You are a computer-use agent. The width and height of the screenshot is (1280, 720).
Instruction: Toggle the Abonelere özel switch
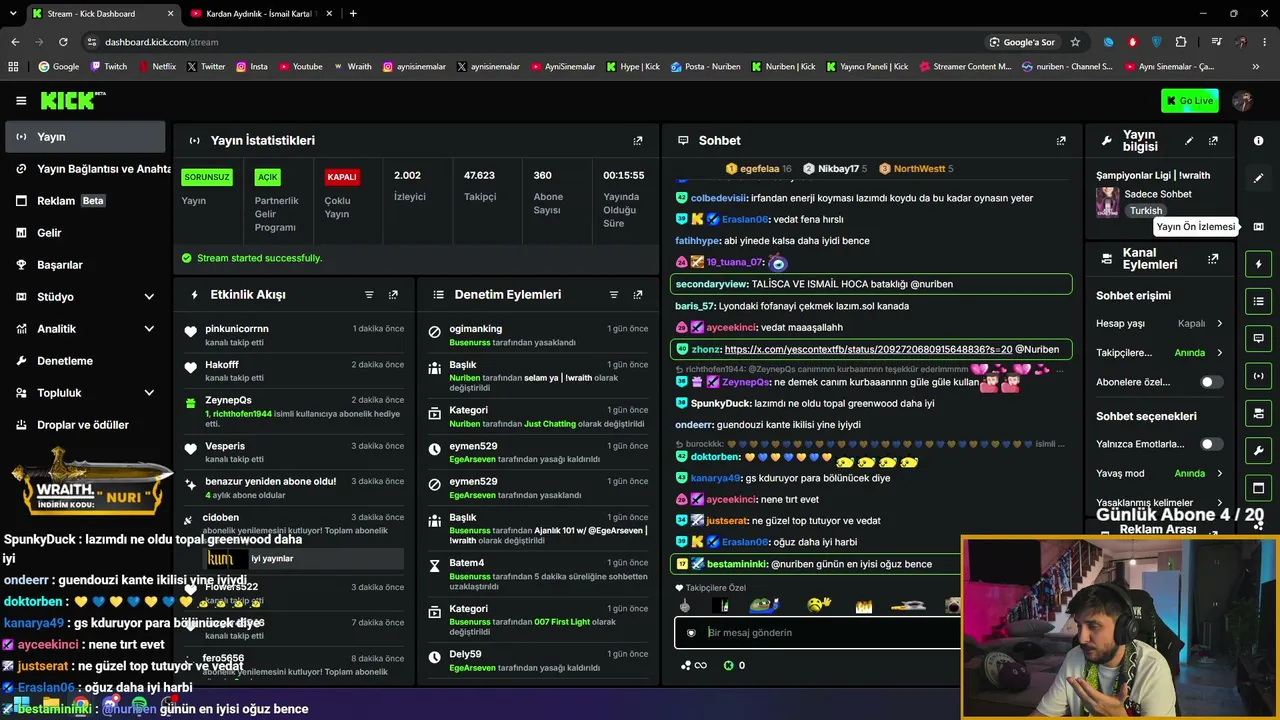(x=1211, y=382)
